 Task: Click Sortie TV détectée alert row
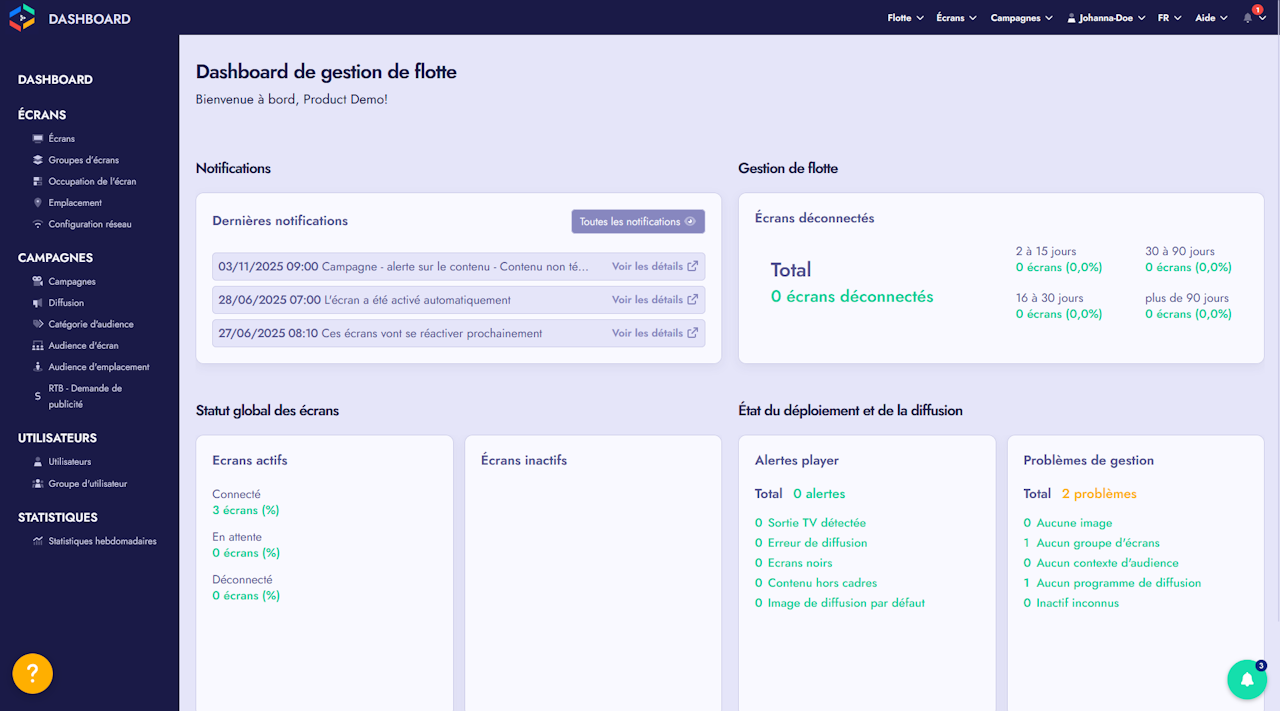[810, 523]
